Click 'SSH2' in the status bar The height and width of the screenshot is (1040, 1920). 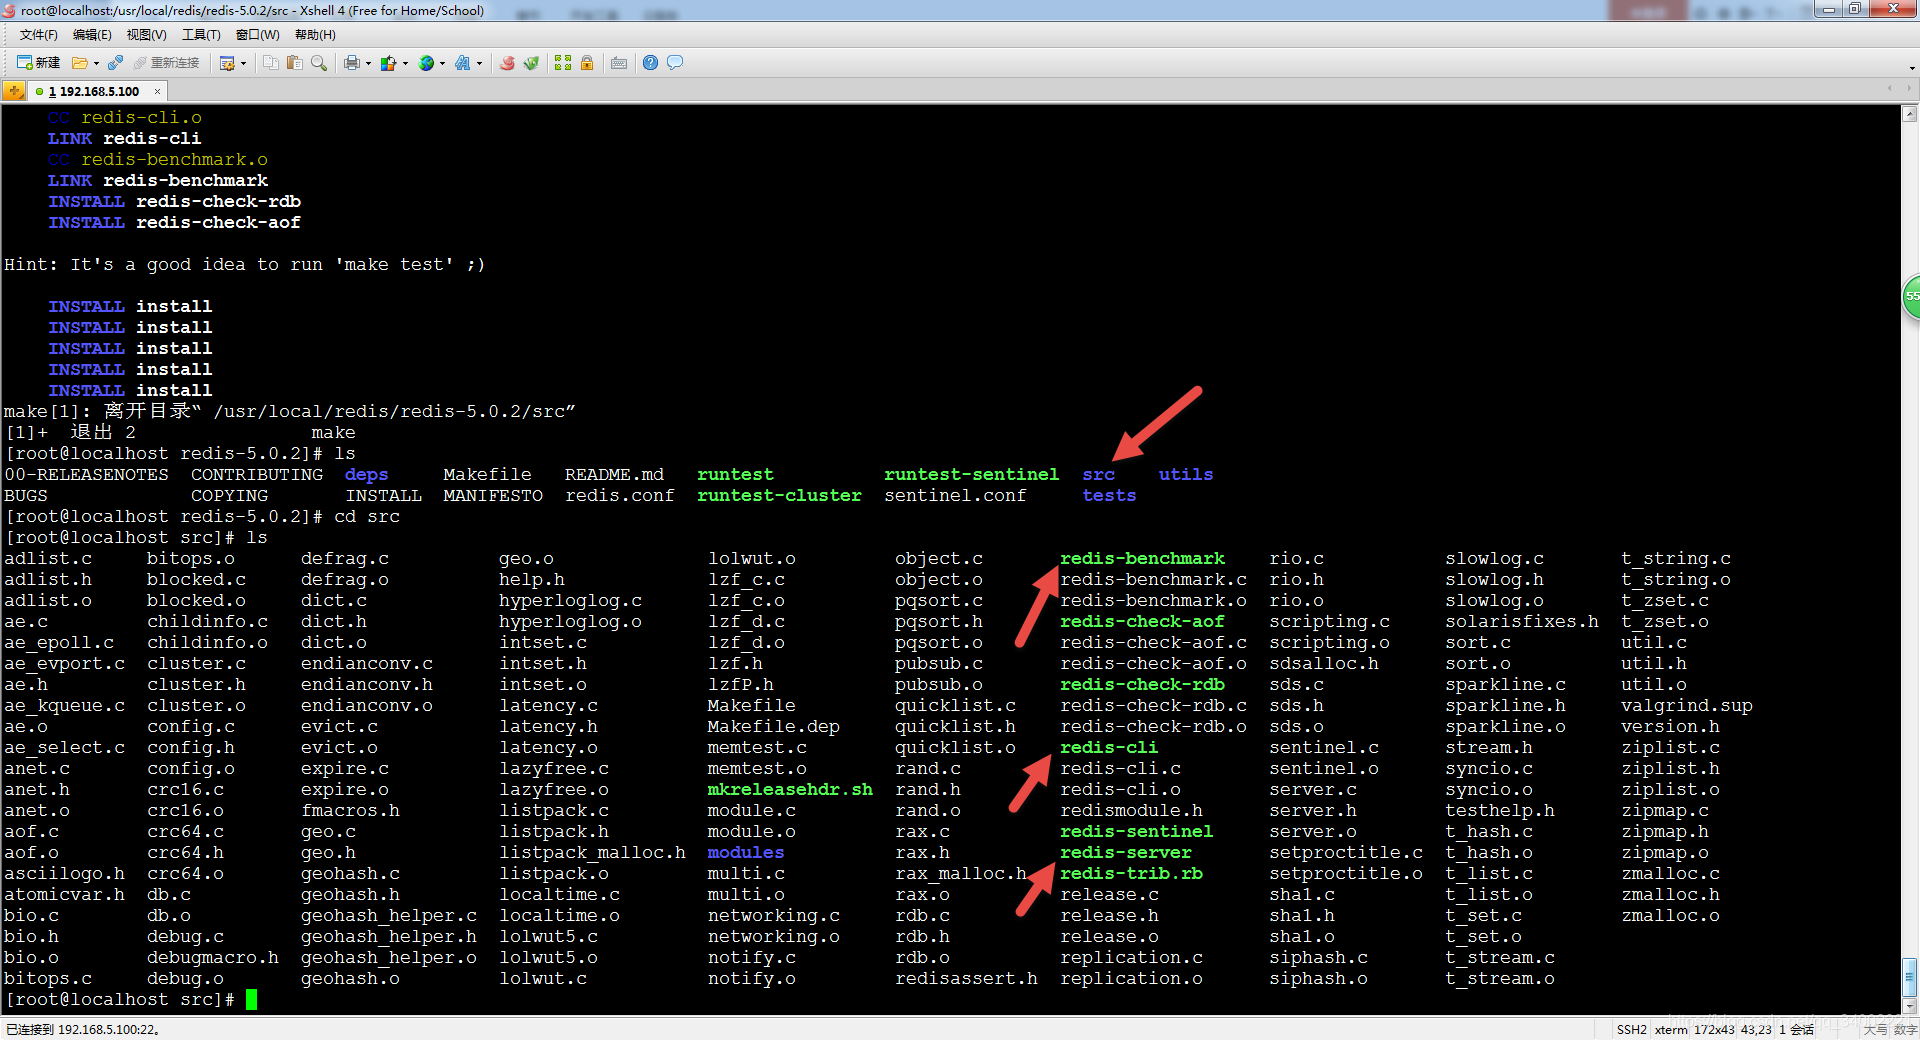(x=1631, y=1030)
